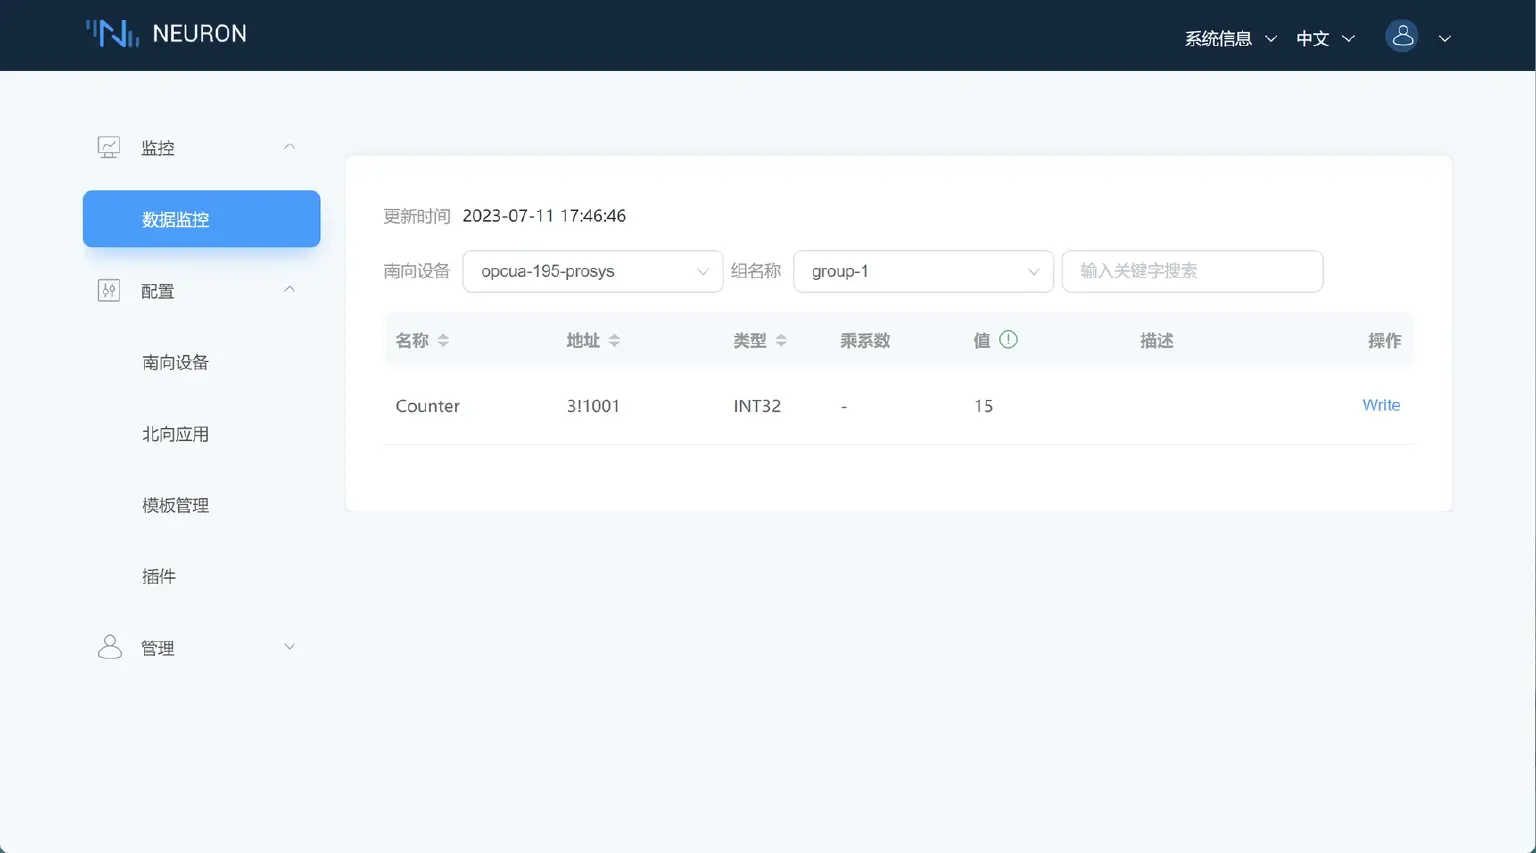The image size is (1536, 853).
Task: Select the monitoring icon beside 监控
Action: coord(109,146)
